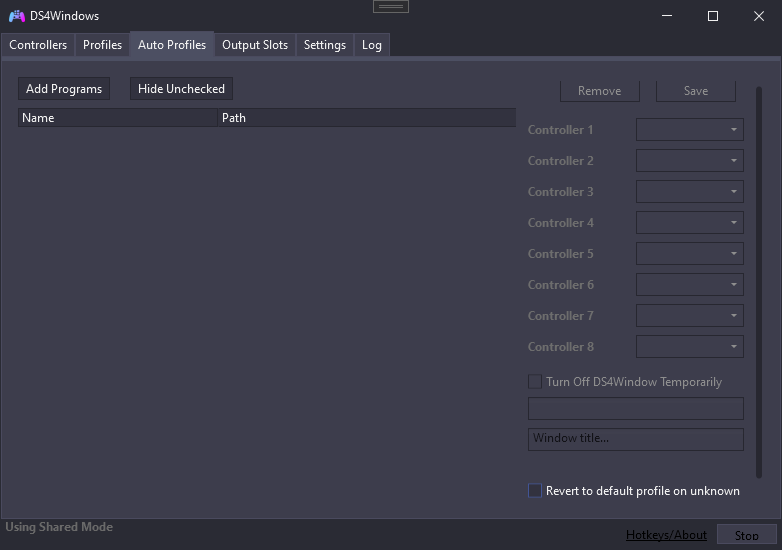Switch to the Controllers tab
782x550 pixels.
point(38,45)
